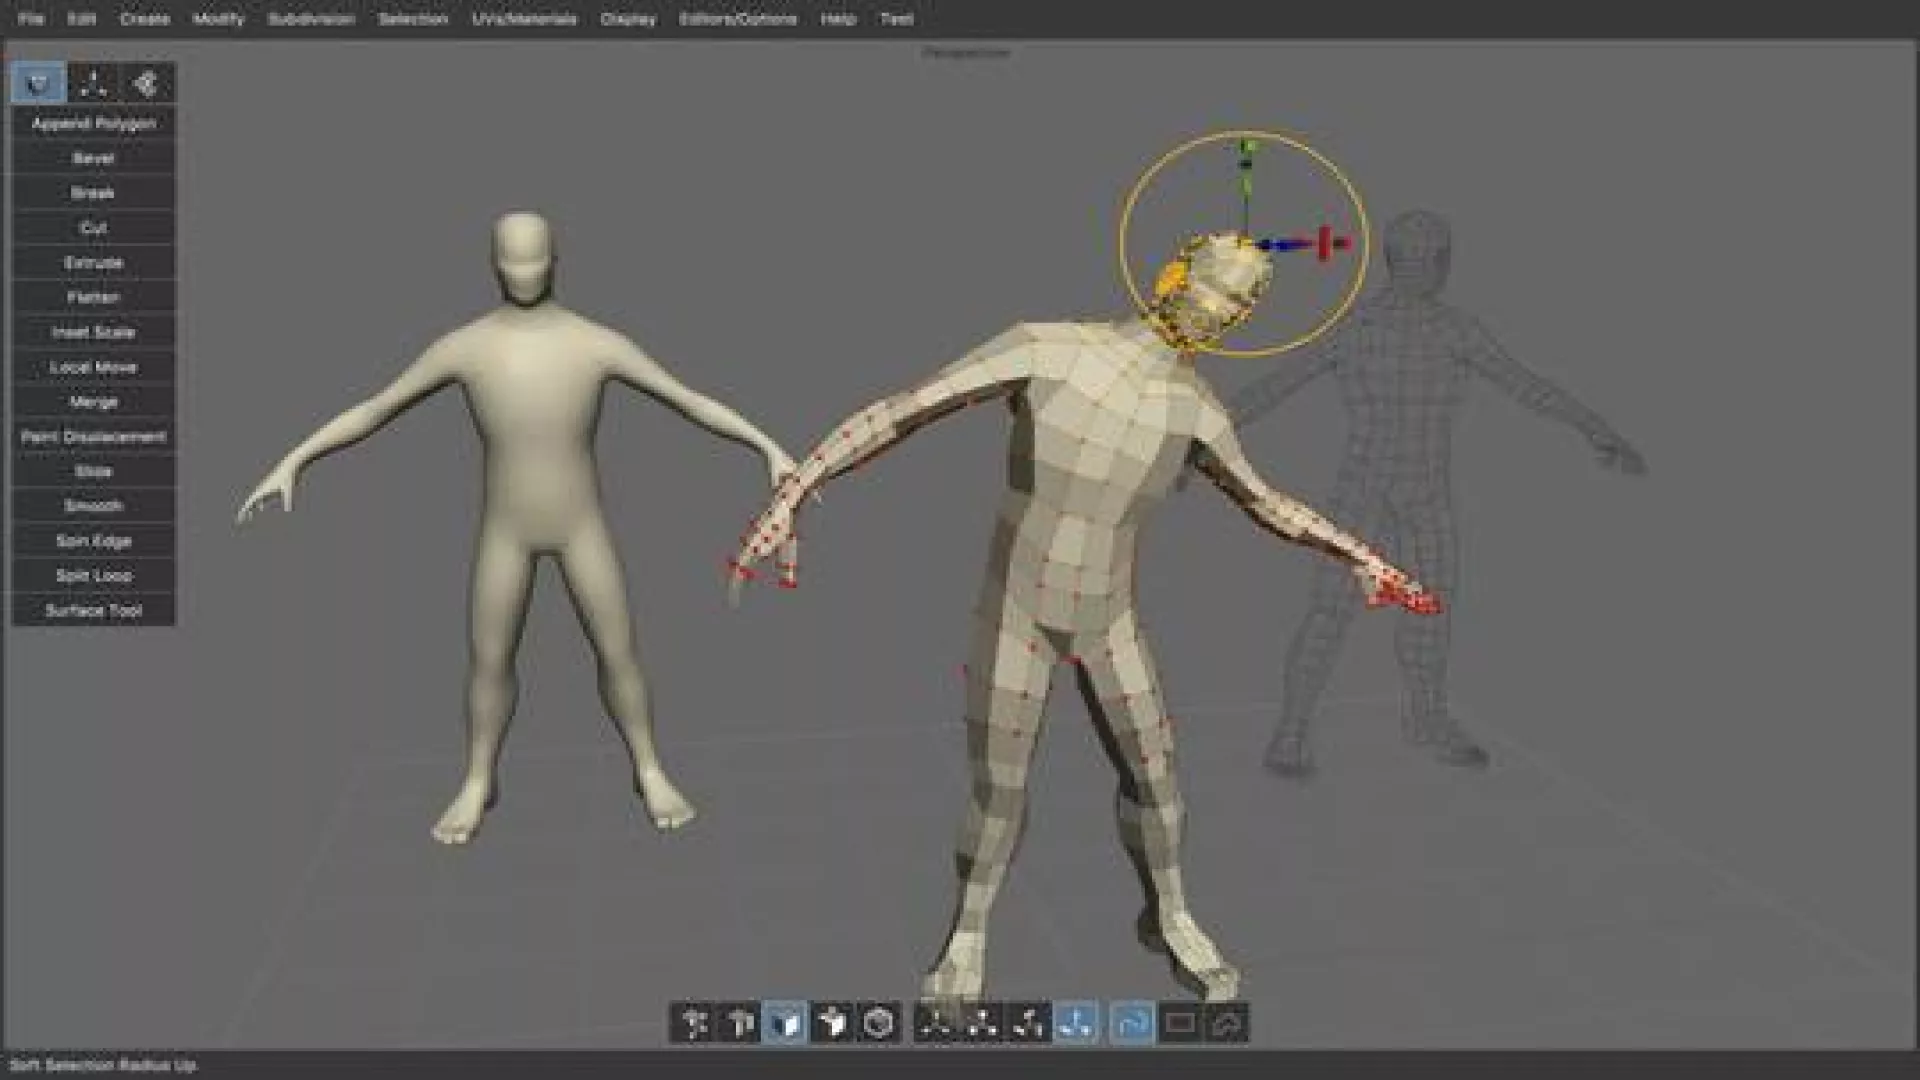Select the hexagon wireframe icon in bottom toolbar
This screenshot has width=1920, height=1080.
(x=878, y=1023)
